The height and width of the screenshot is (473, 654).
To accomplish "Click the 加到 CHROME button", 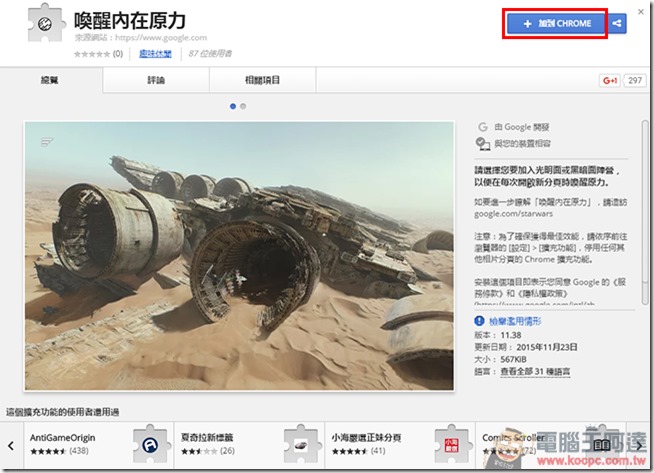I will pyautogui.click(x=556, y=23).
